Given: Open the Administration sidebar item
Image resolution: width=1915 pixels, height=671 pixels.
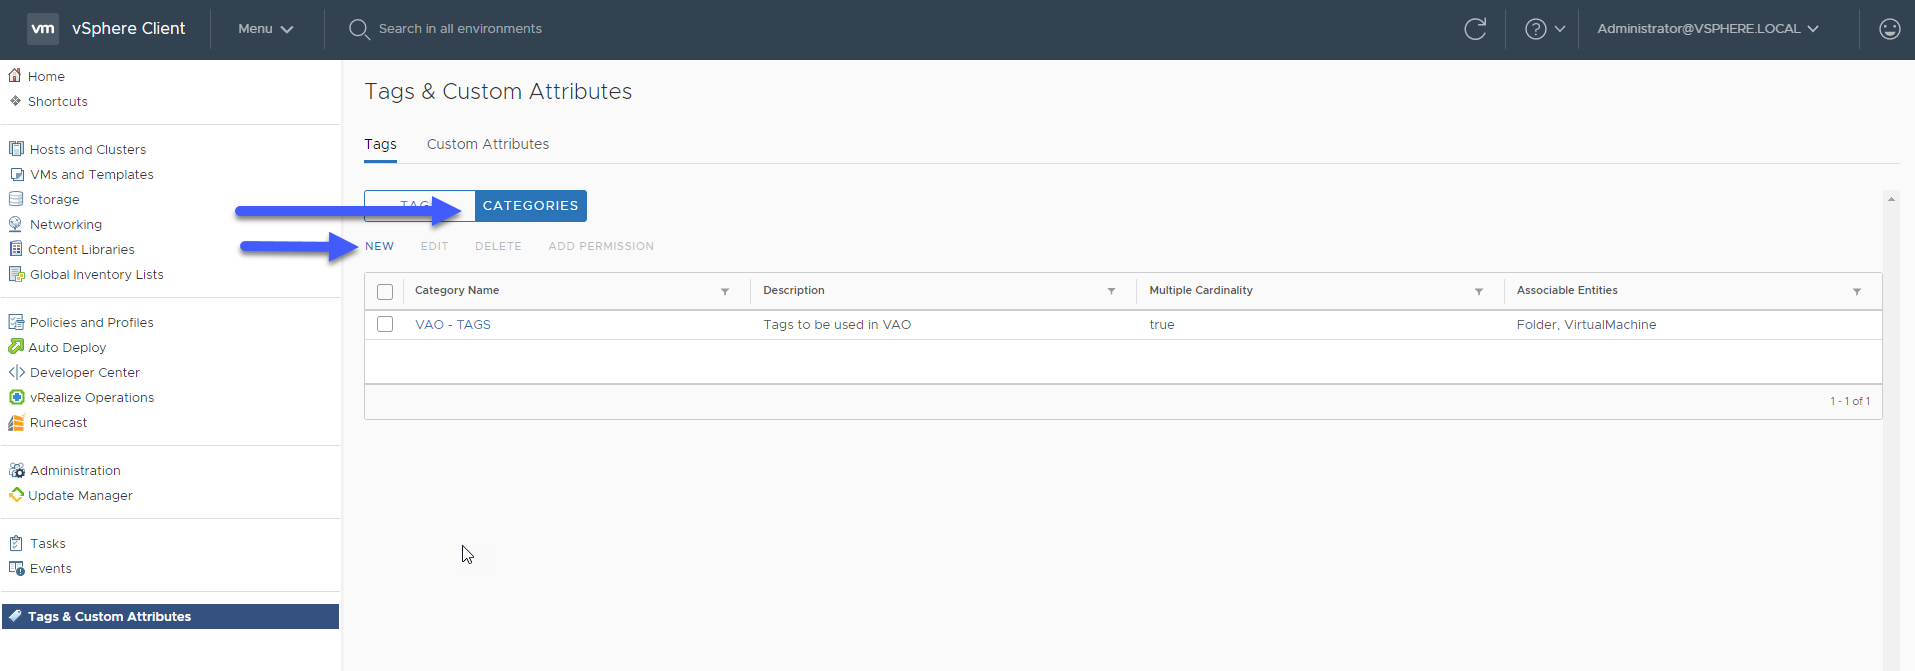Looking at the screenshot, I should pos(75,470).
